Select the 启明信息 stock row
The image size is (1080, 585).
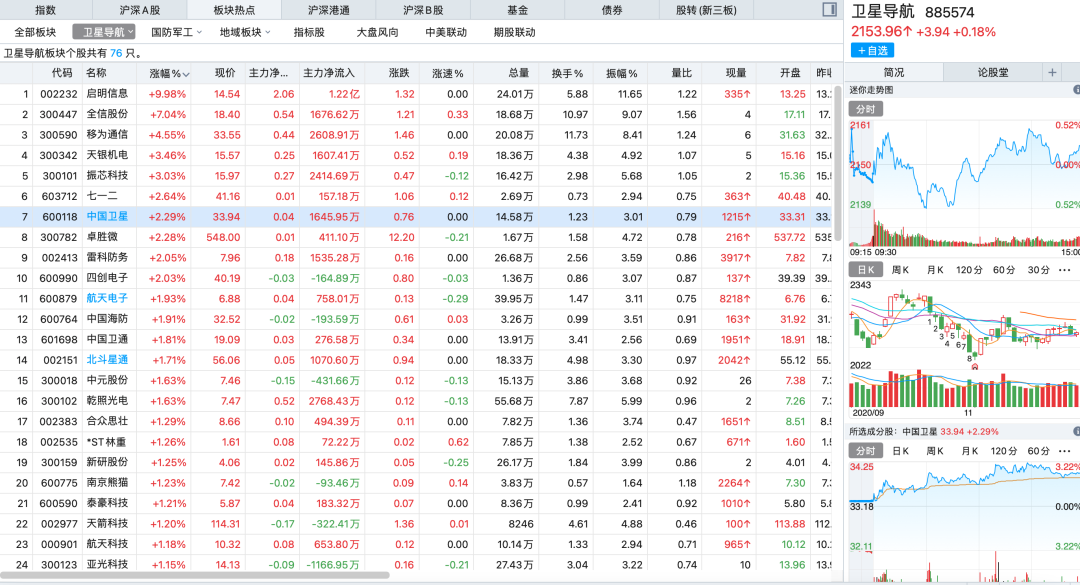pos(416,94)
